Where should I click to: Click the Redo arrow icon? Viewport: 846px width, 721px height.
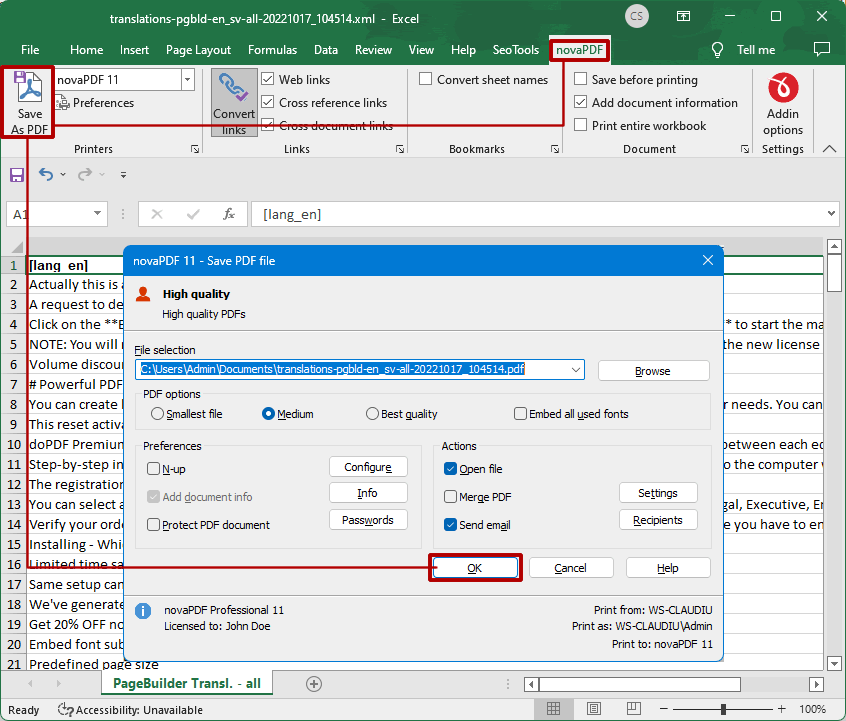click(x=85, y=174)
